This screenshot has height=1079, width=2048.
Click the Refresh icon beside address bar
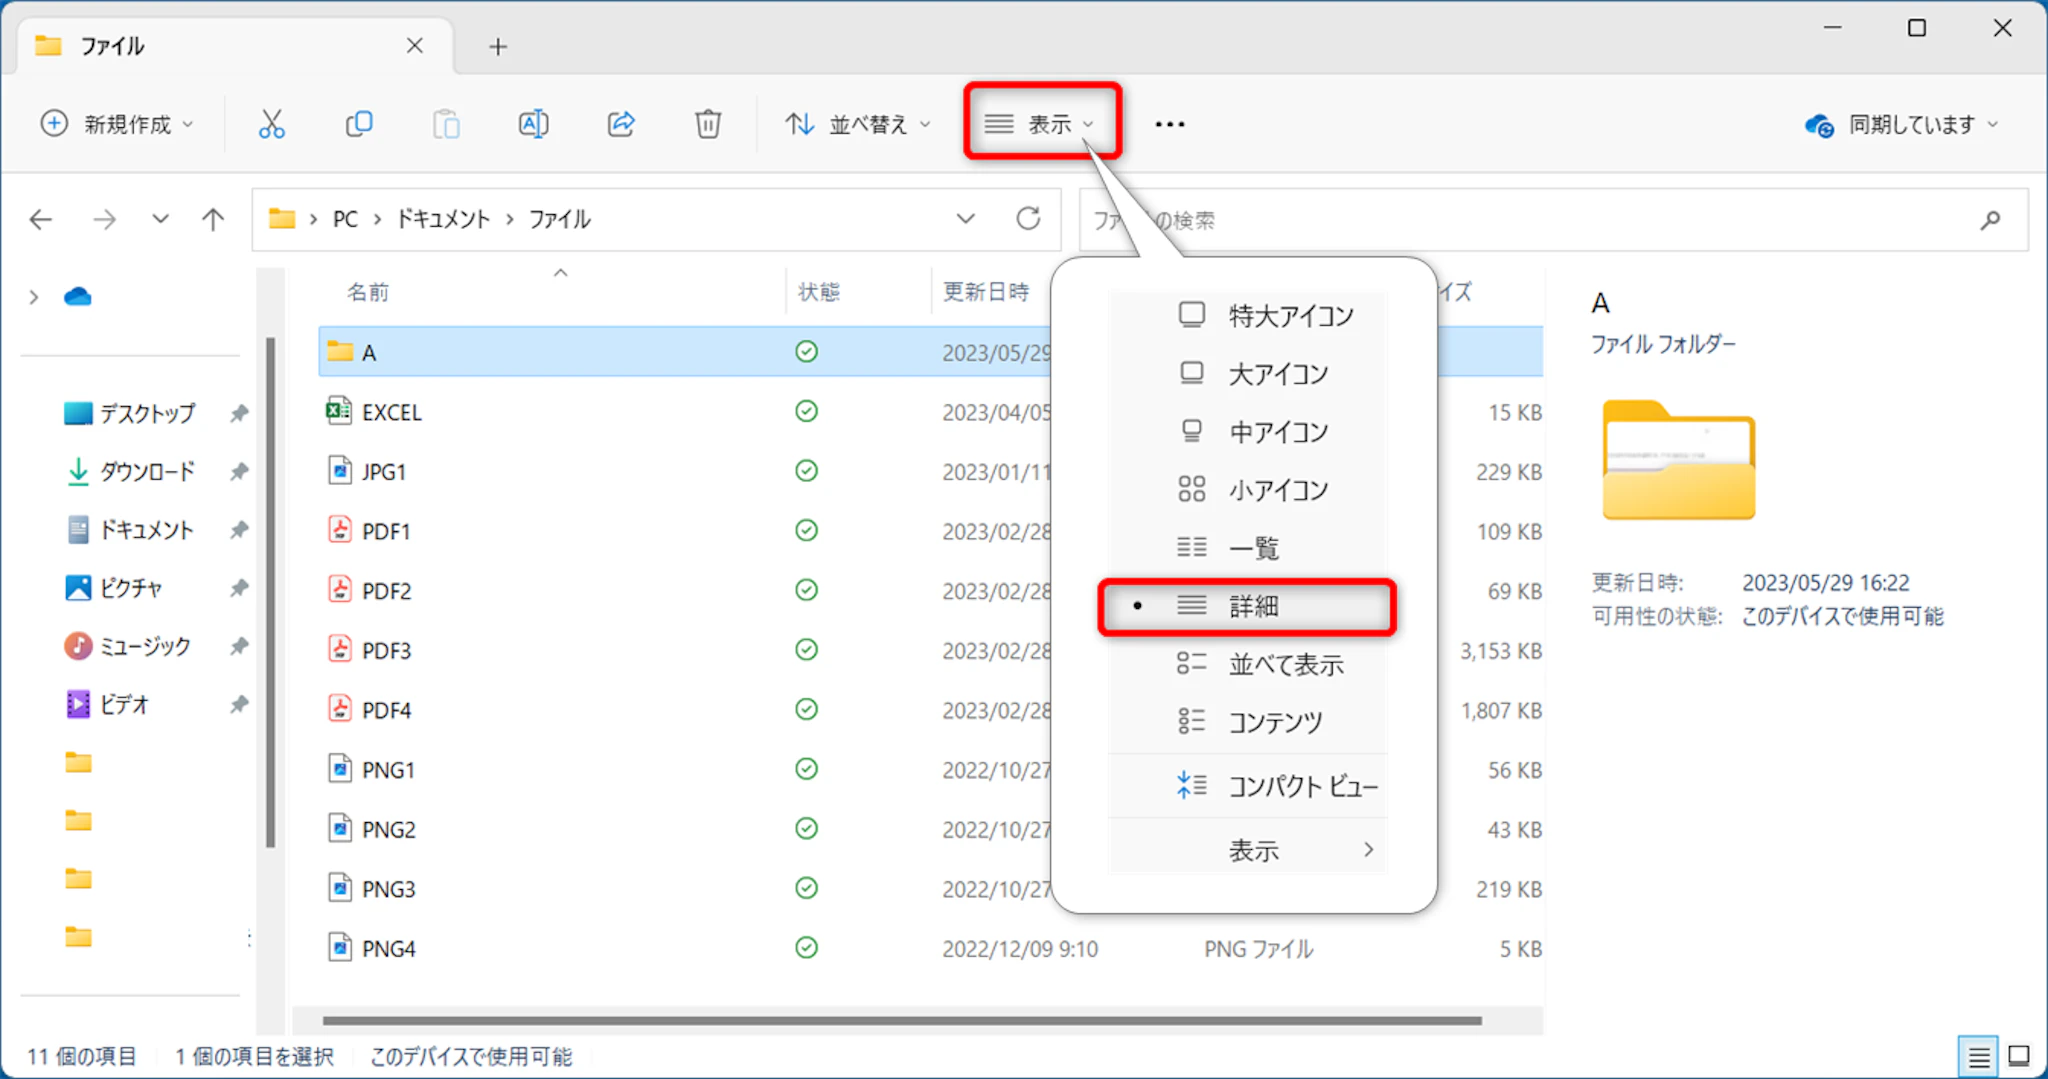click(1028, 219)
